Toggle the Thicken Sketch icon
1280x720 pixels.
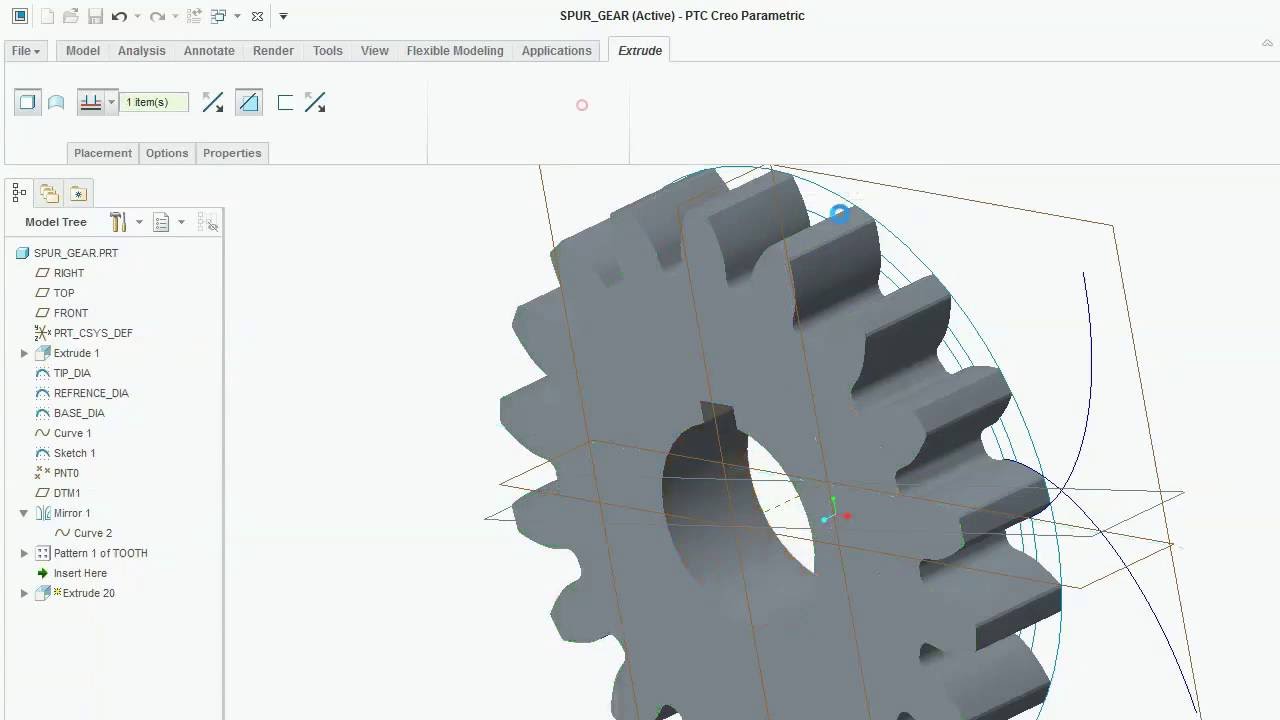tap(285, 102)
